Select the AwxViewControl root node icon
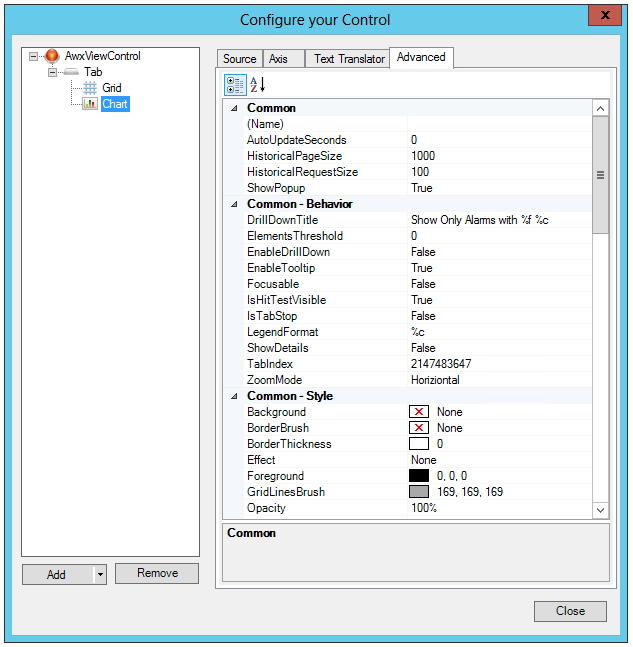Screen dimensions: 633x647 (x=52, y=56)
